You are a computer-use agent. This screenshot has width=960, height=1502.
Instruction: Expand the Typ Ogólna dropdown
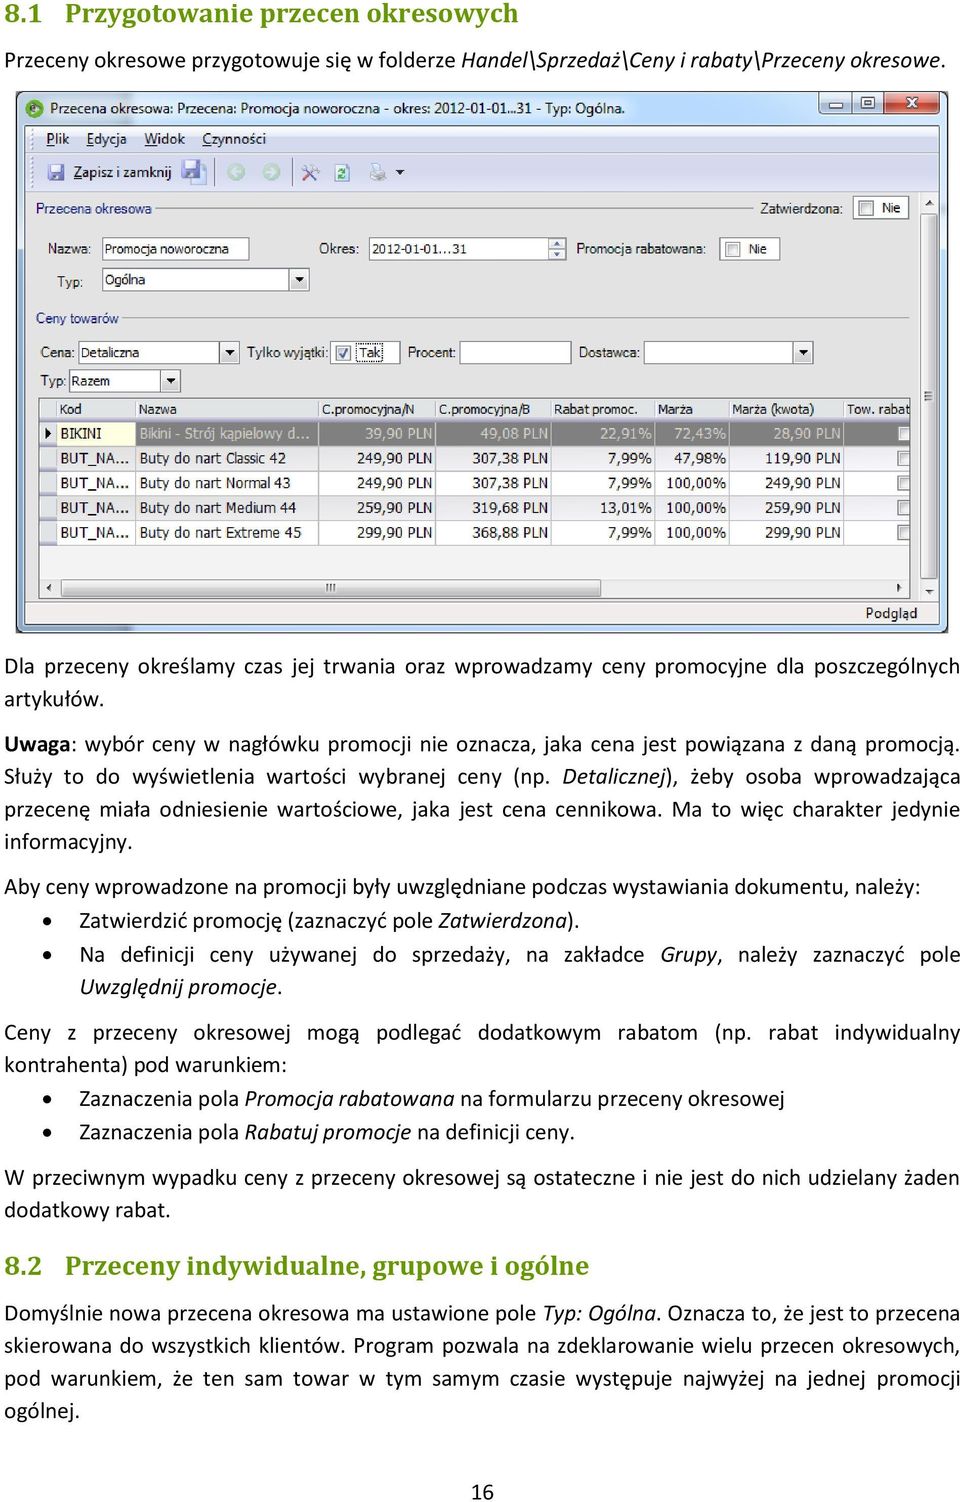299,280
